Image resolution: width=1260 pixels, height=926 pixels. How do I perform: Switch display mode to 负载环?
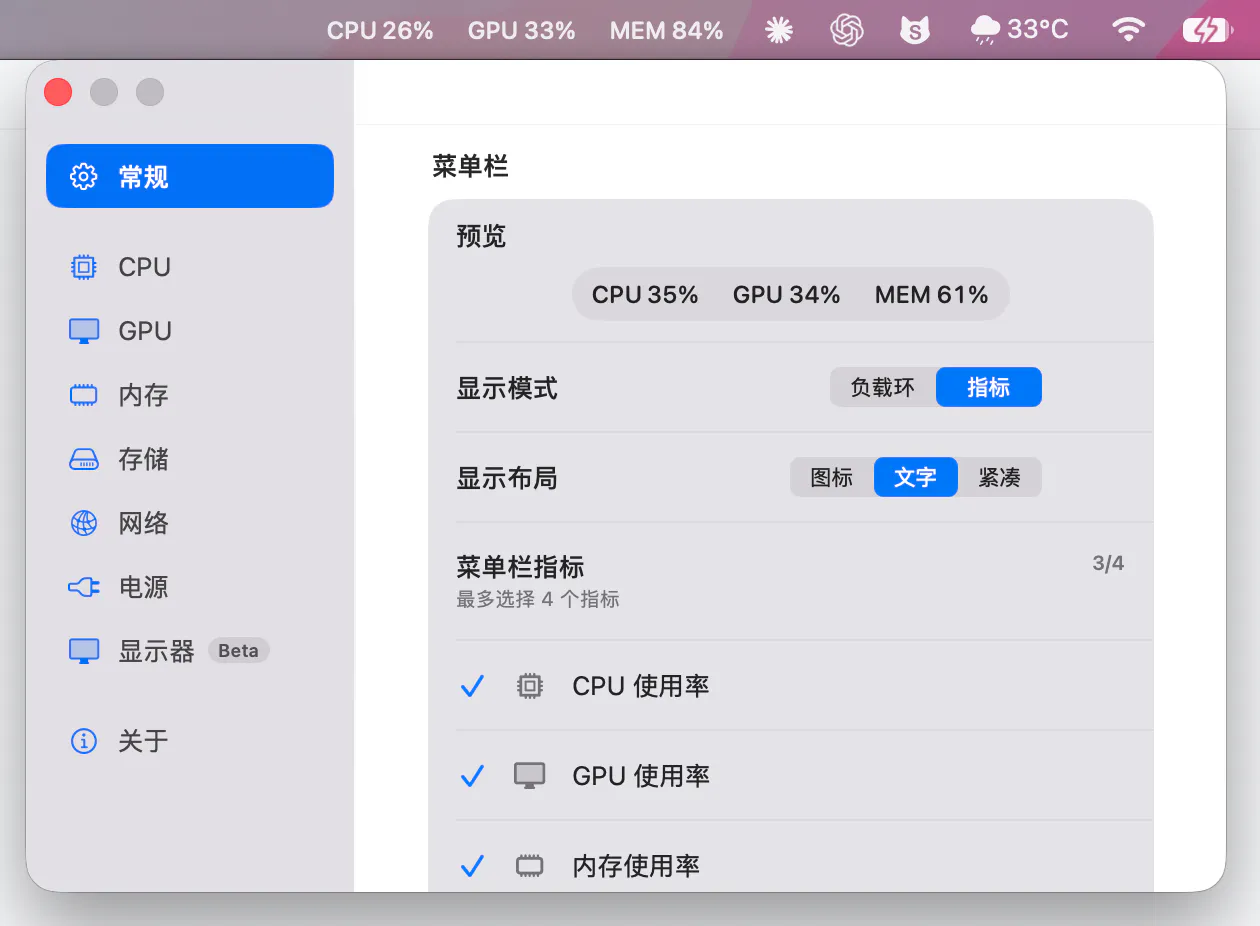pyautogui.click(x=883, y=387)
